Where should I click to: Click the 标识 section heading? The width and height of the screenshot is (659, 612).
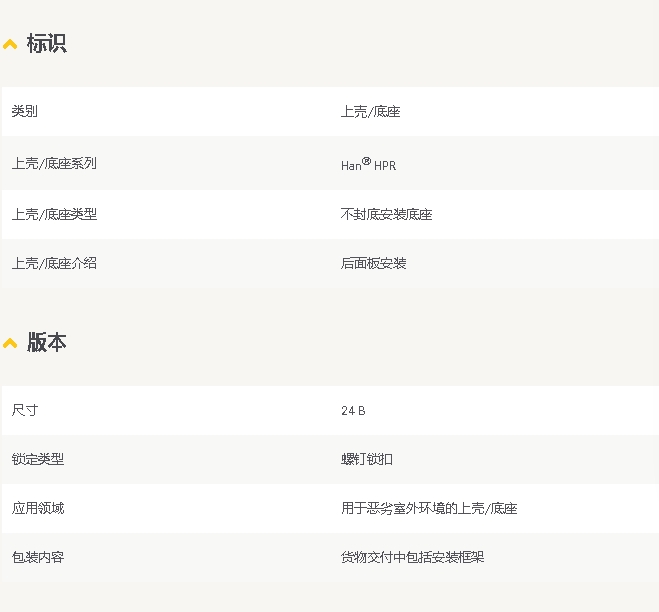(46, 43)
